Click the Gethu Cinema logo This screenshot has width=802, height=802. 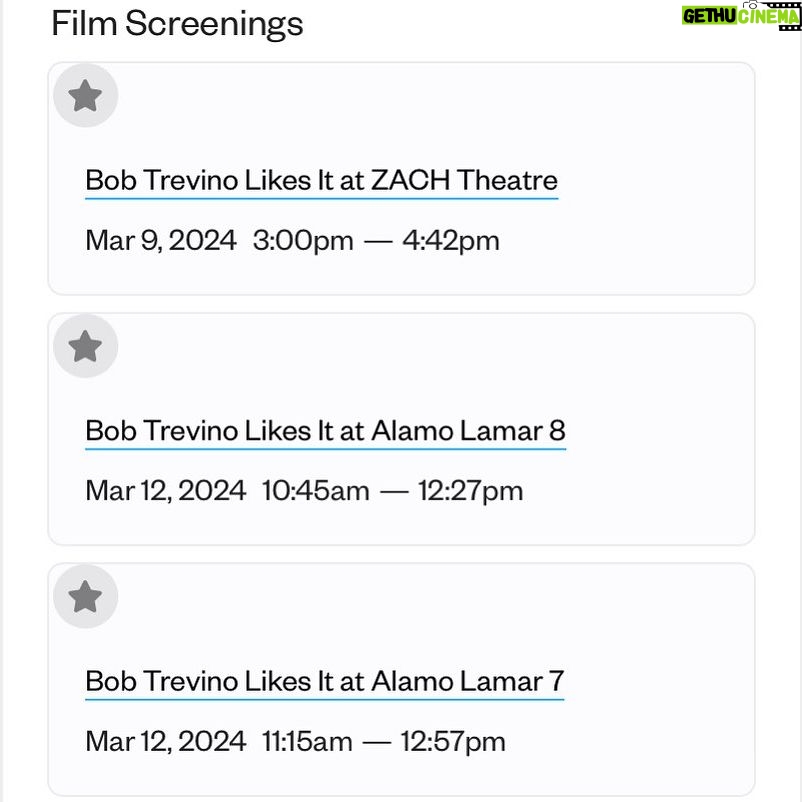click(x=741, y=16)
